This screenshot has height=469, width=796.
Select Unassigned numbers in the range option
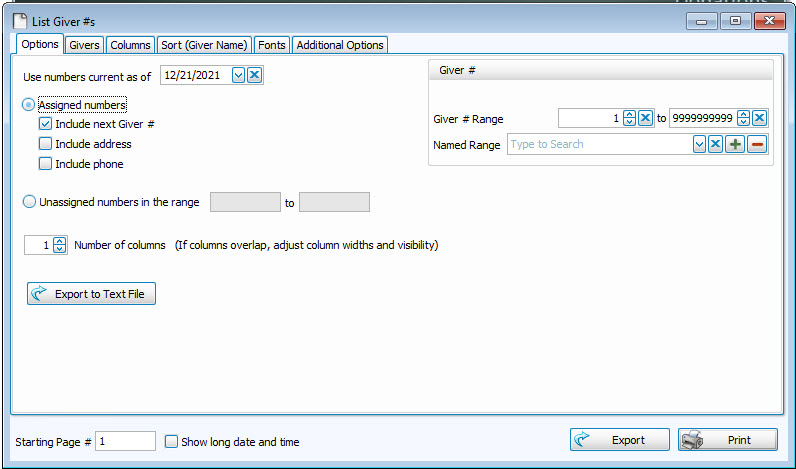(x=29, y=202)
